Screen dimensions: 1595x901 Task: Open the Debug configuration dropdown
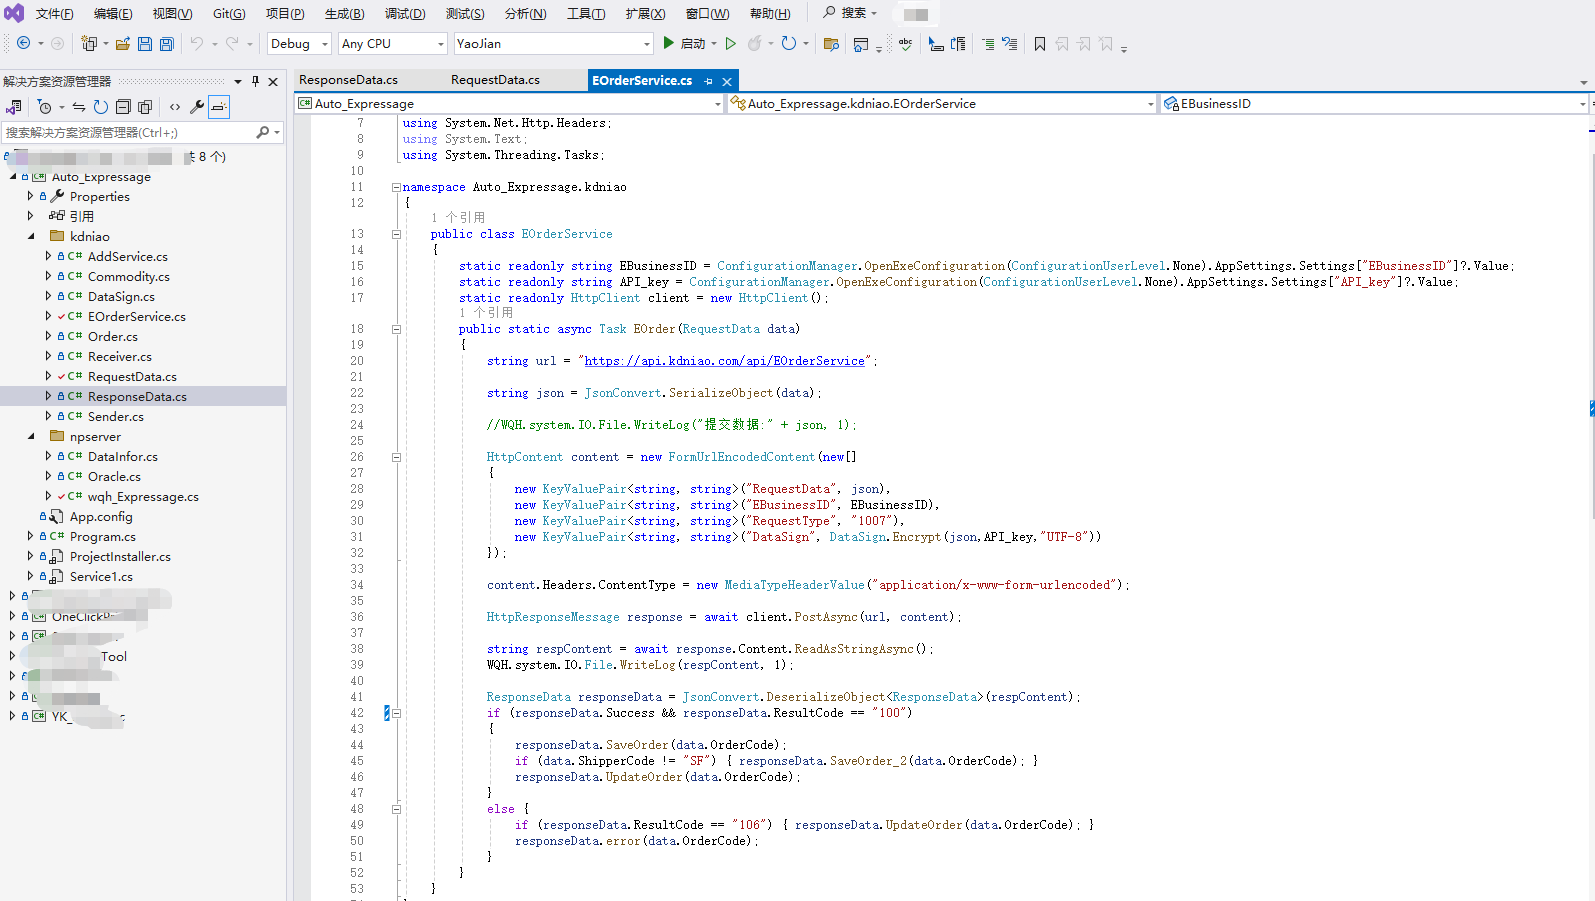pyautogui.click(x=298, y=44)
